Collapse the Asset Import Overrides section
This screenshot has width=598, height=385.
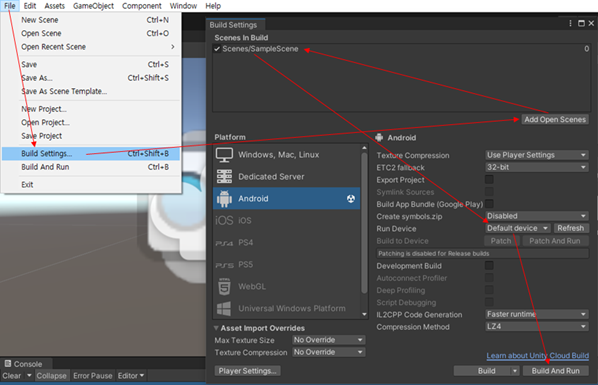216,328
